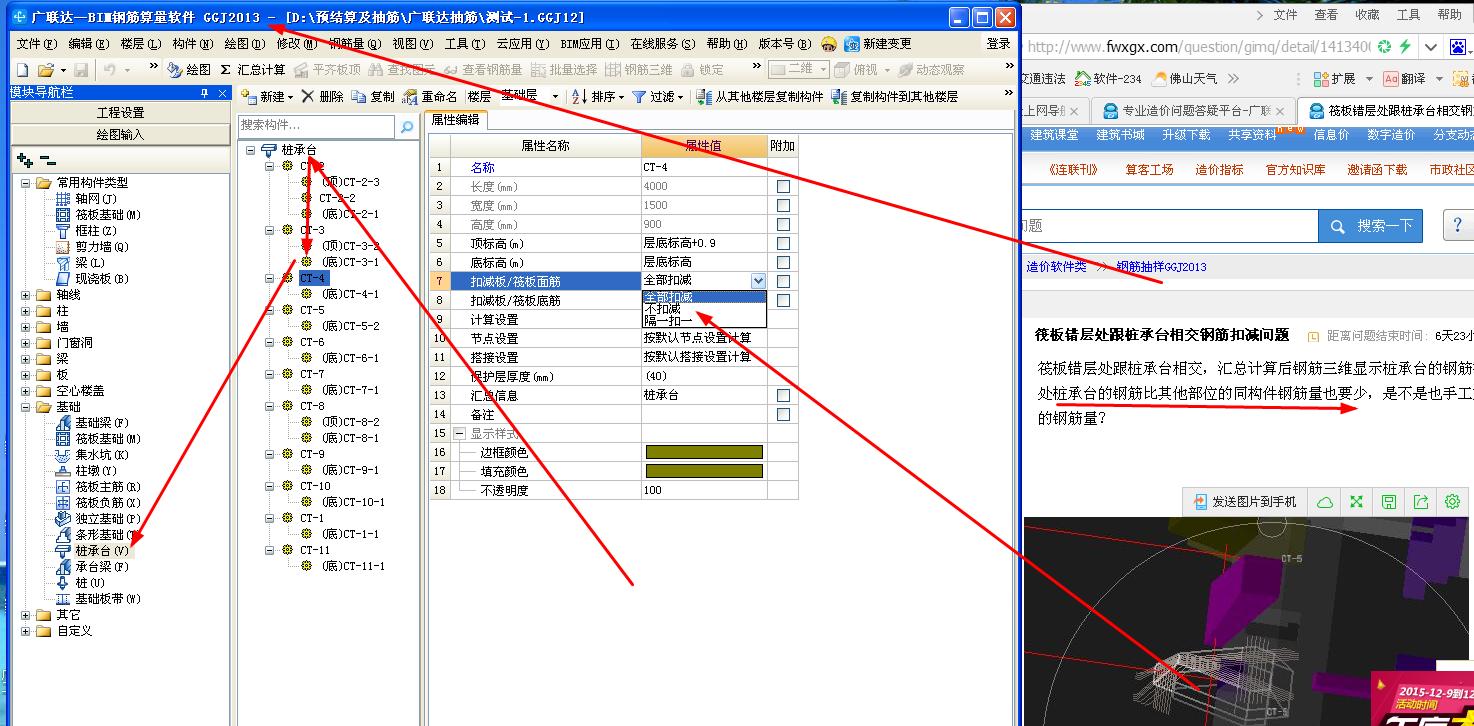This screenshot has height=726, width=1474.
Task: Click 绘图输入 navigation button
Action: point(120,134)
